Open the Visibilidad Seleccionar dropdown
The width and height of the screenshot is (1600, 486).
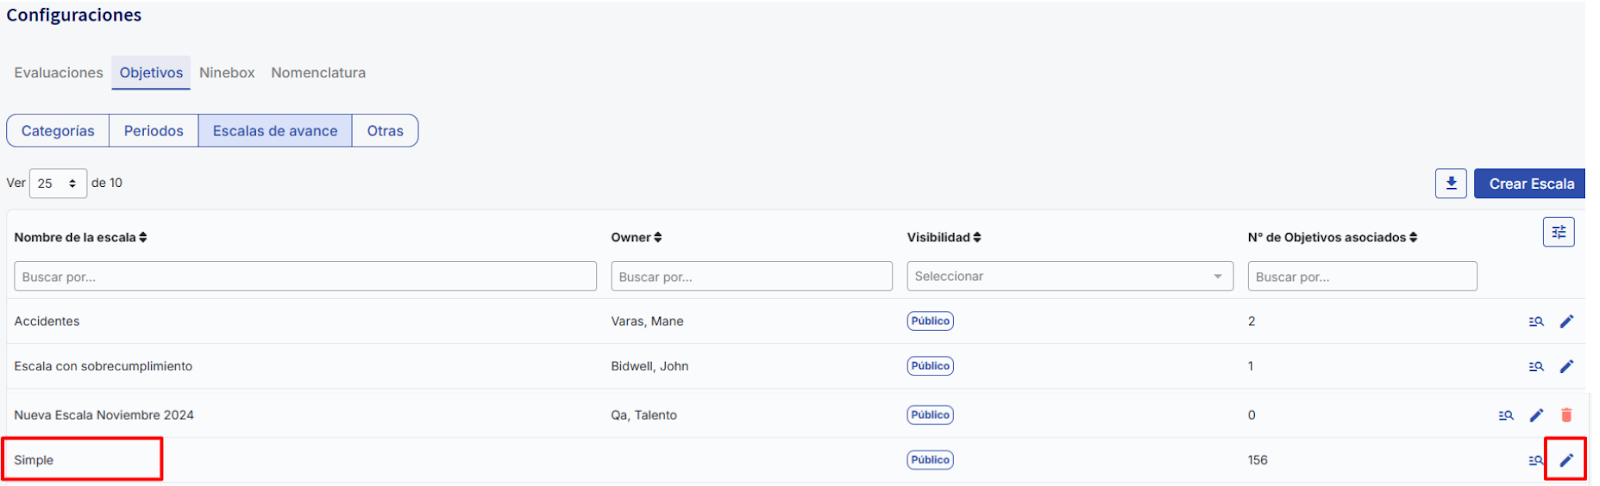coord(1069,276)
